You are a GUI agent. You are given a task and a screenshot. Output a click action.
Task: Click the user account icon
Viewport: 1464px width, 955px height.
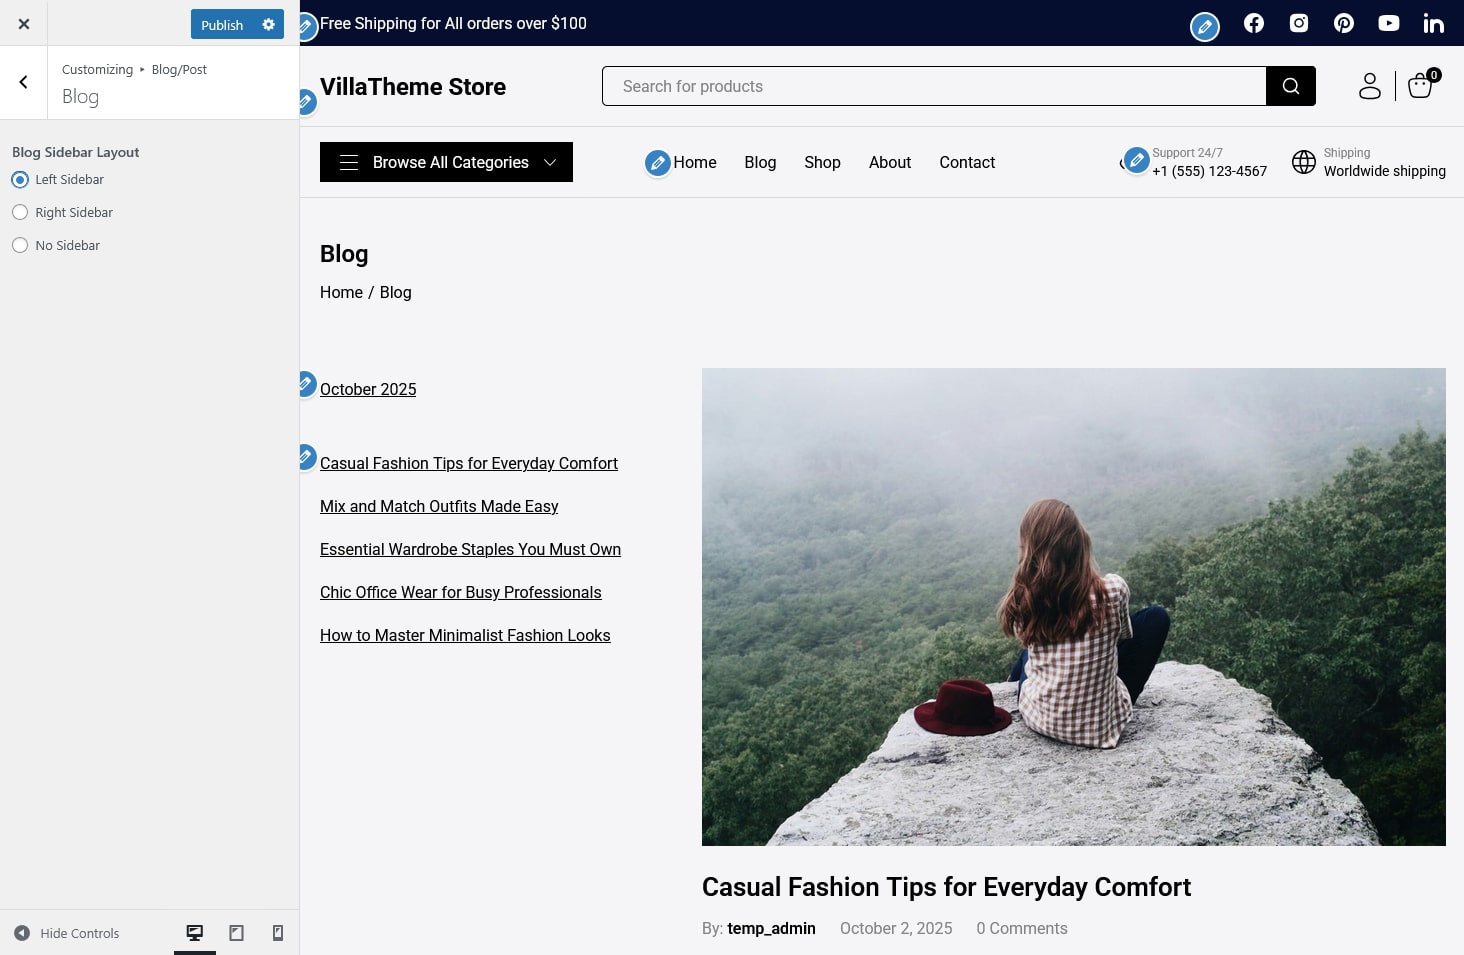pyautogui.click(x=1369, y=86)
